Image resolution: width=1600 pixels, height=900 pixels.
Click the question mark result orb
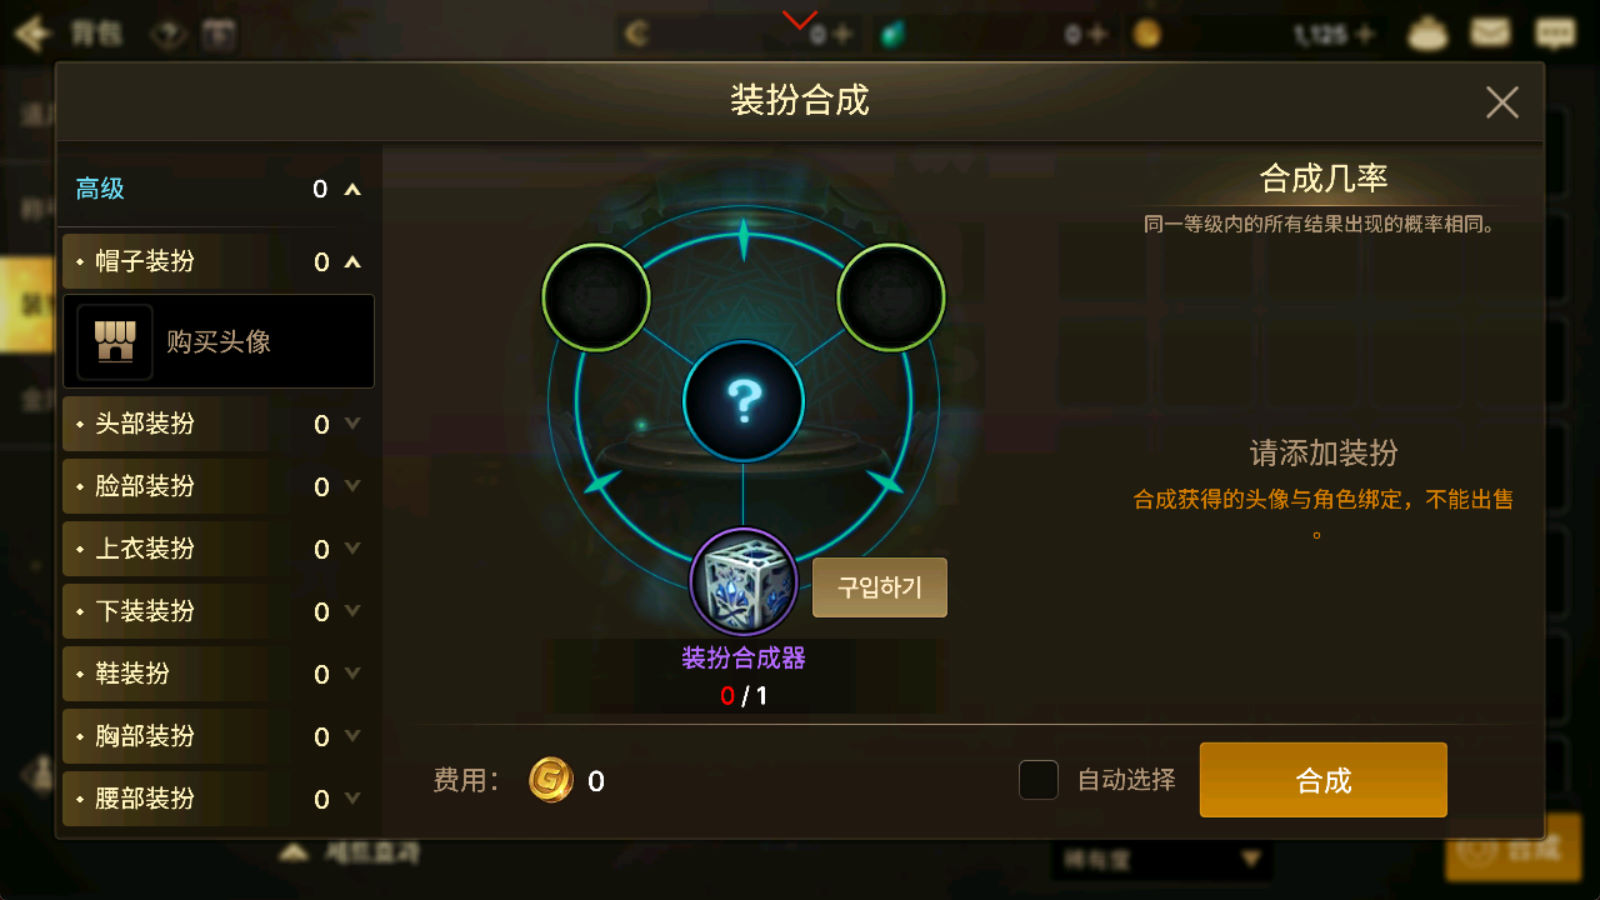(x=743, y=401)
